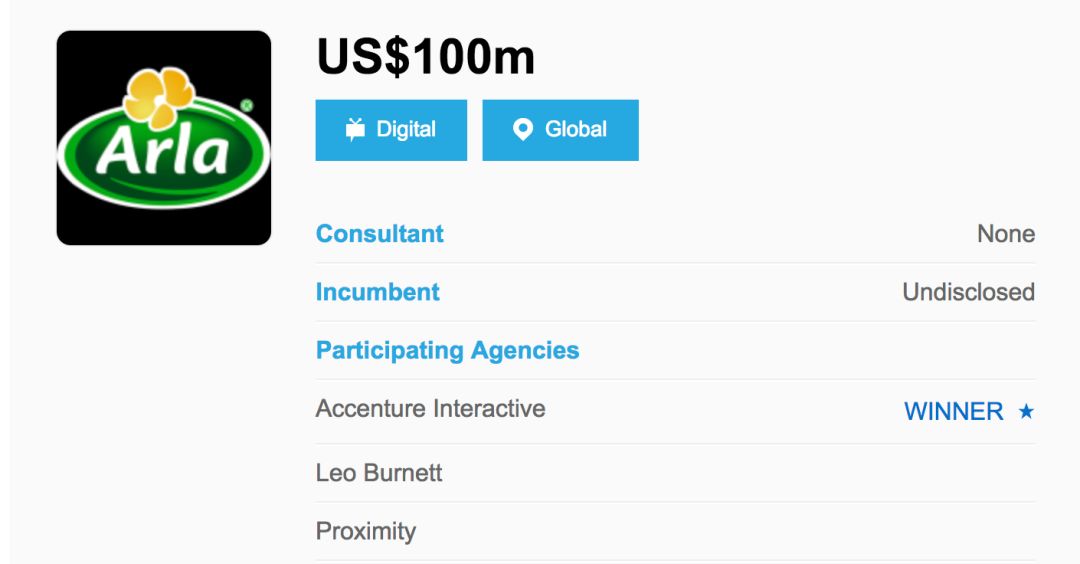This screenshot has width=1080, height=564.
Task: Click the Participating Agencies heading
Action: coord(448,351)
